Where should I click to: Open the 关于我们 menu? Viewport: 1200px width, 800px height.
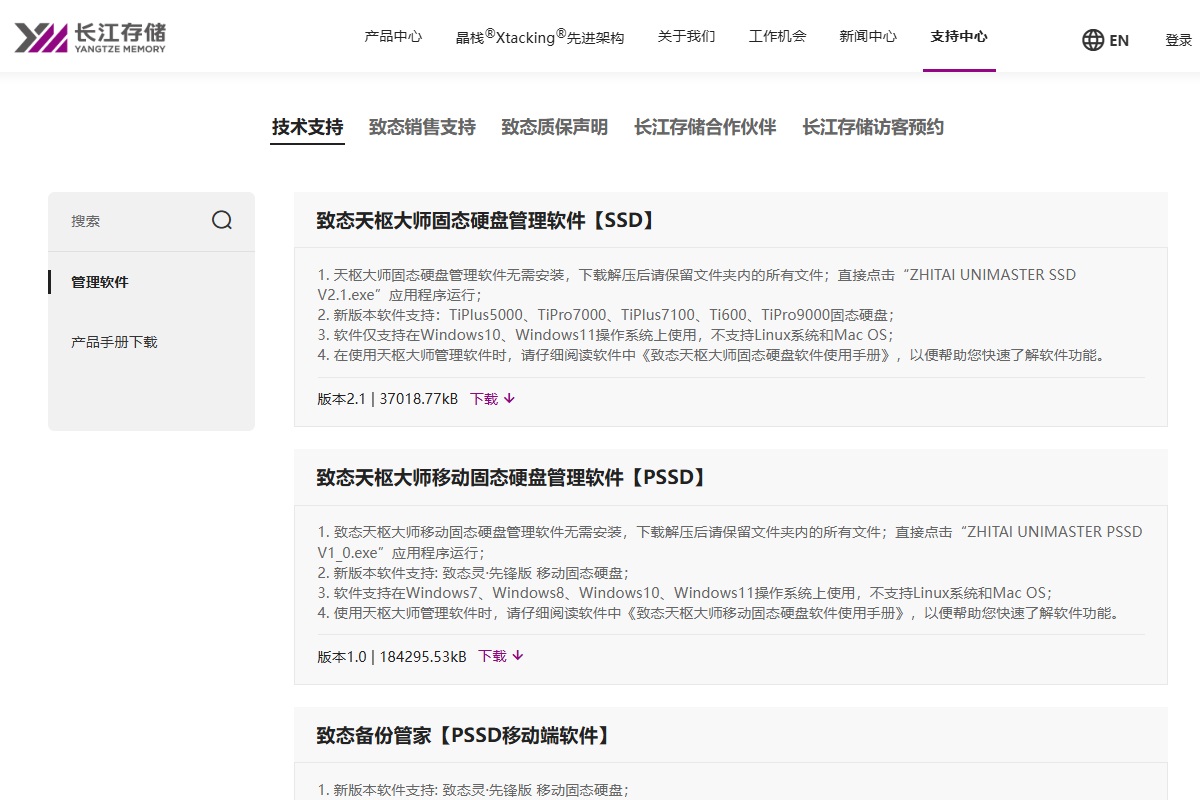pos(686,36)
